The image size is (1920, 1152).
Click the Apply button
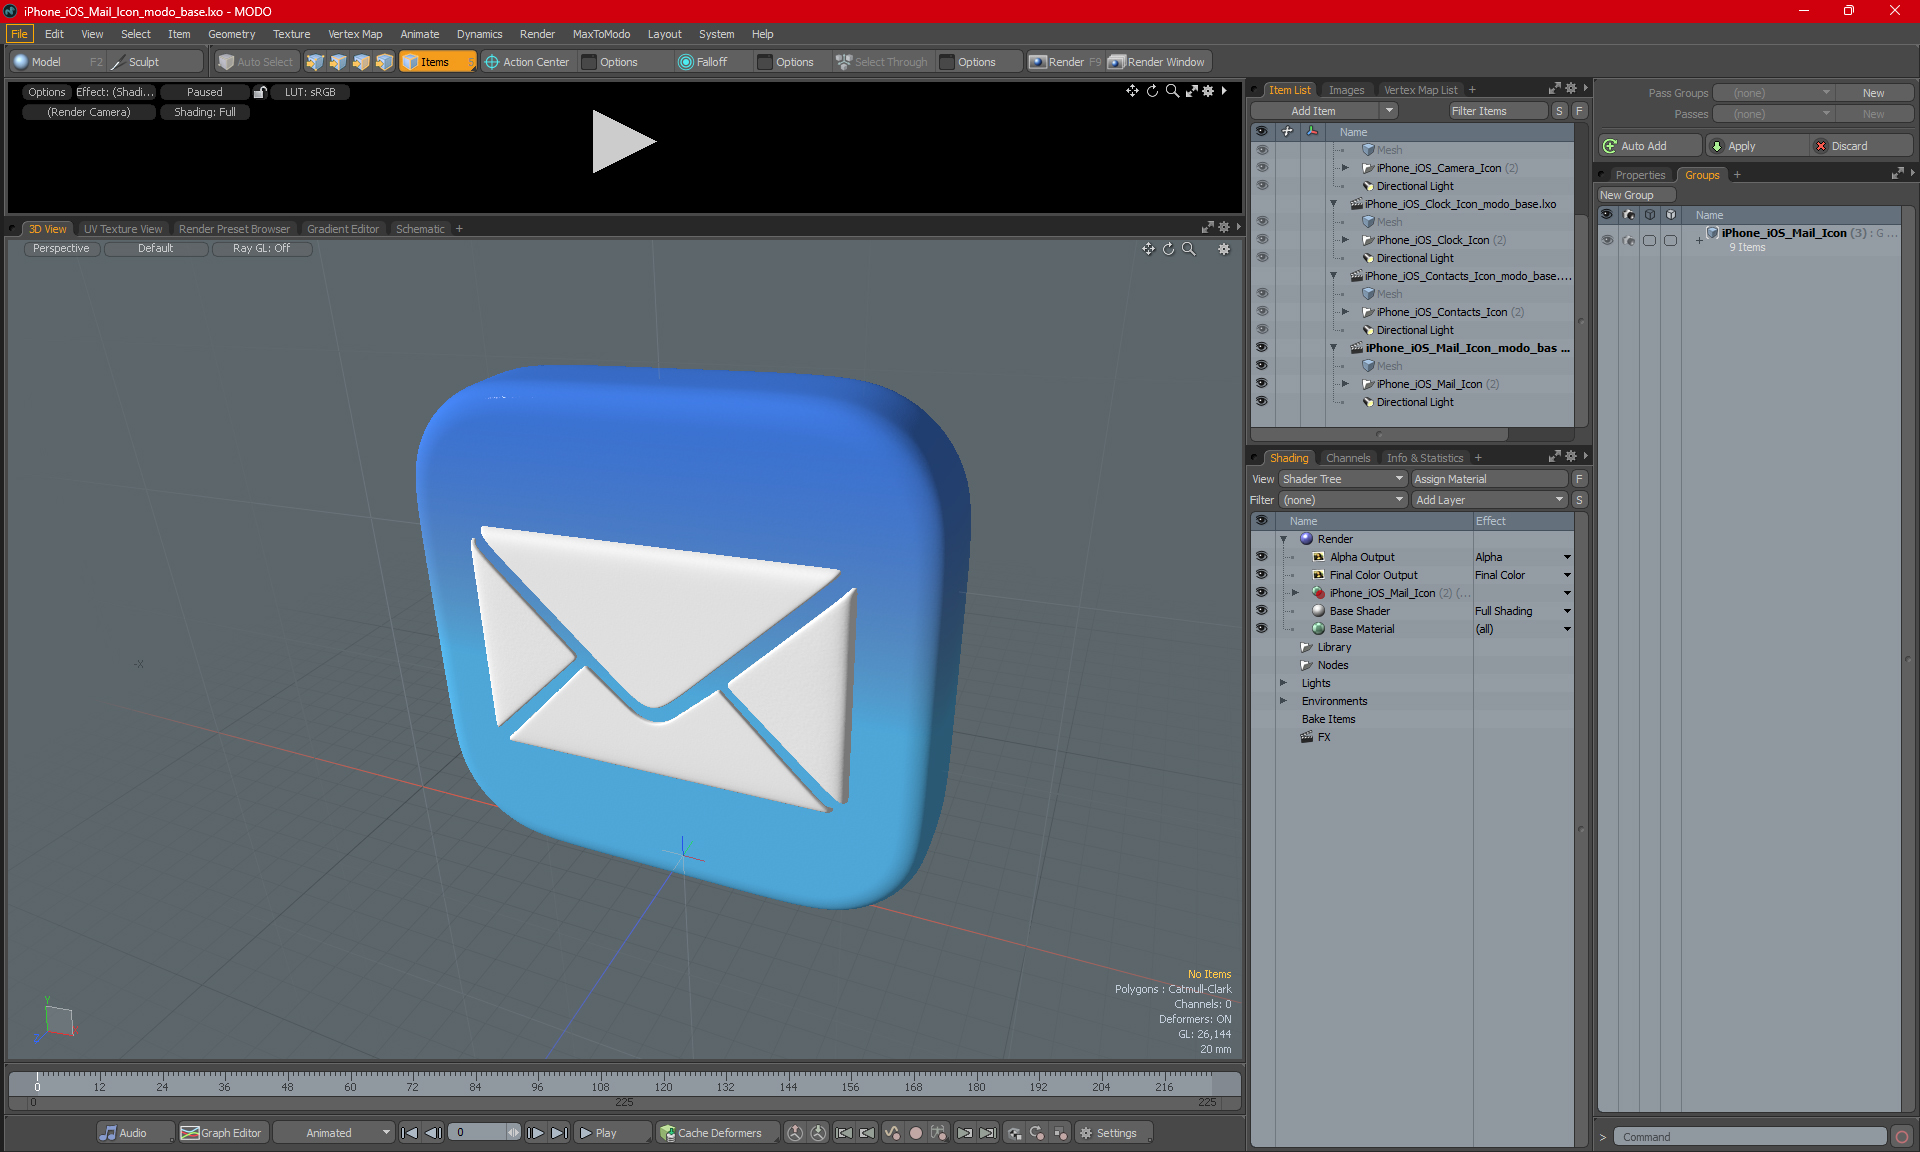point(1755,146)
